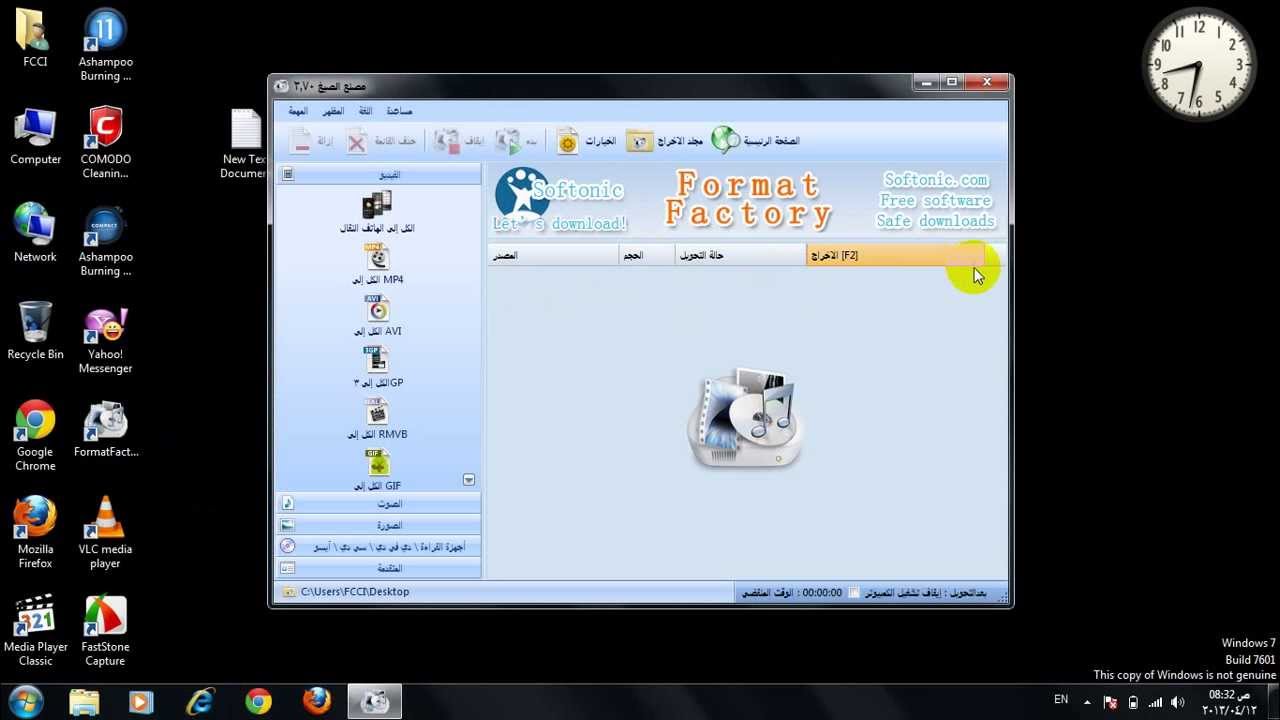Open Ashampoo Burning Compact shortcut

tap(105, 240)
